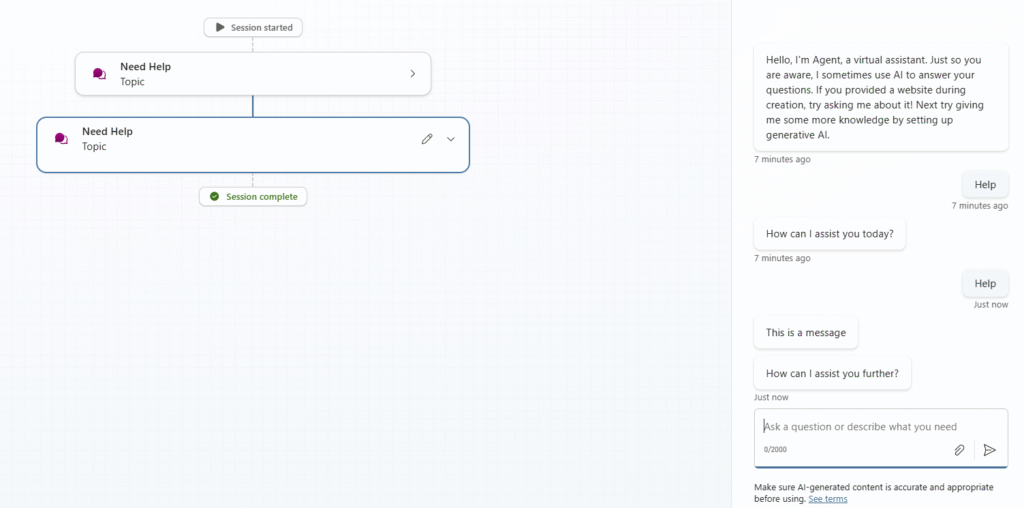Click "How can I assist you today?" message
Screen dimensions: 1024x508
829,234
